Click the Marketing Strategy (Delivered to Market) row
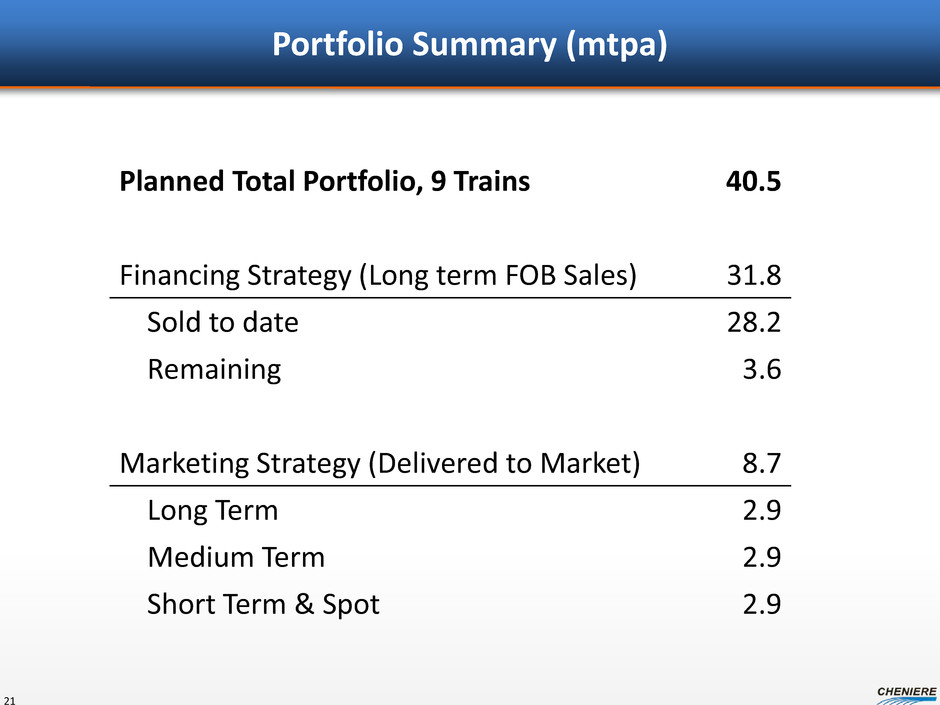The image size is (940, 705). pyautogui.click(x=380, y=464)
